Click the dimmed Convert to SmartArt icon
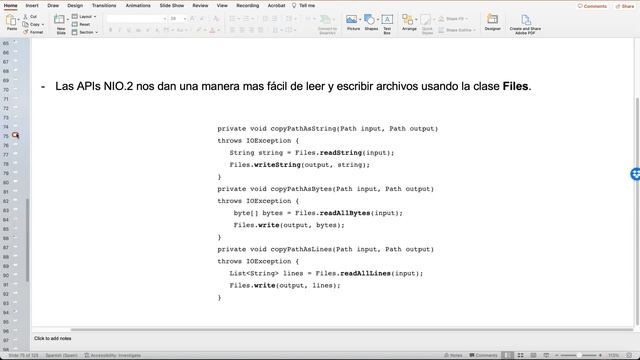Screen dimensions: 640x360 pos(325,20)
